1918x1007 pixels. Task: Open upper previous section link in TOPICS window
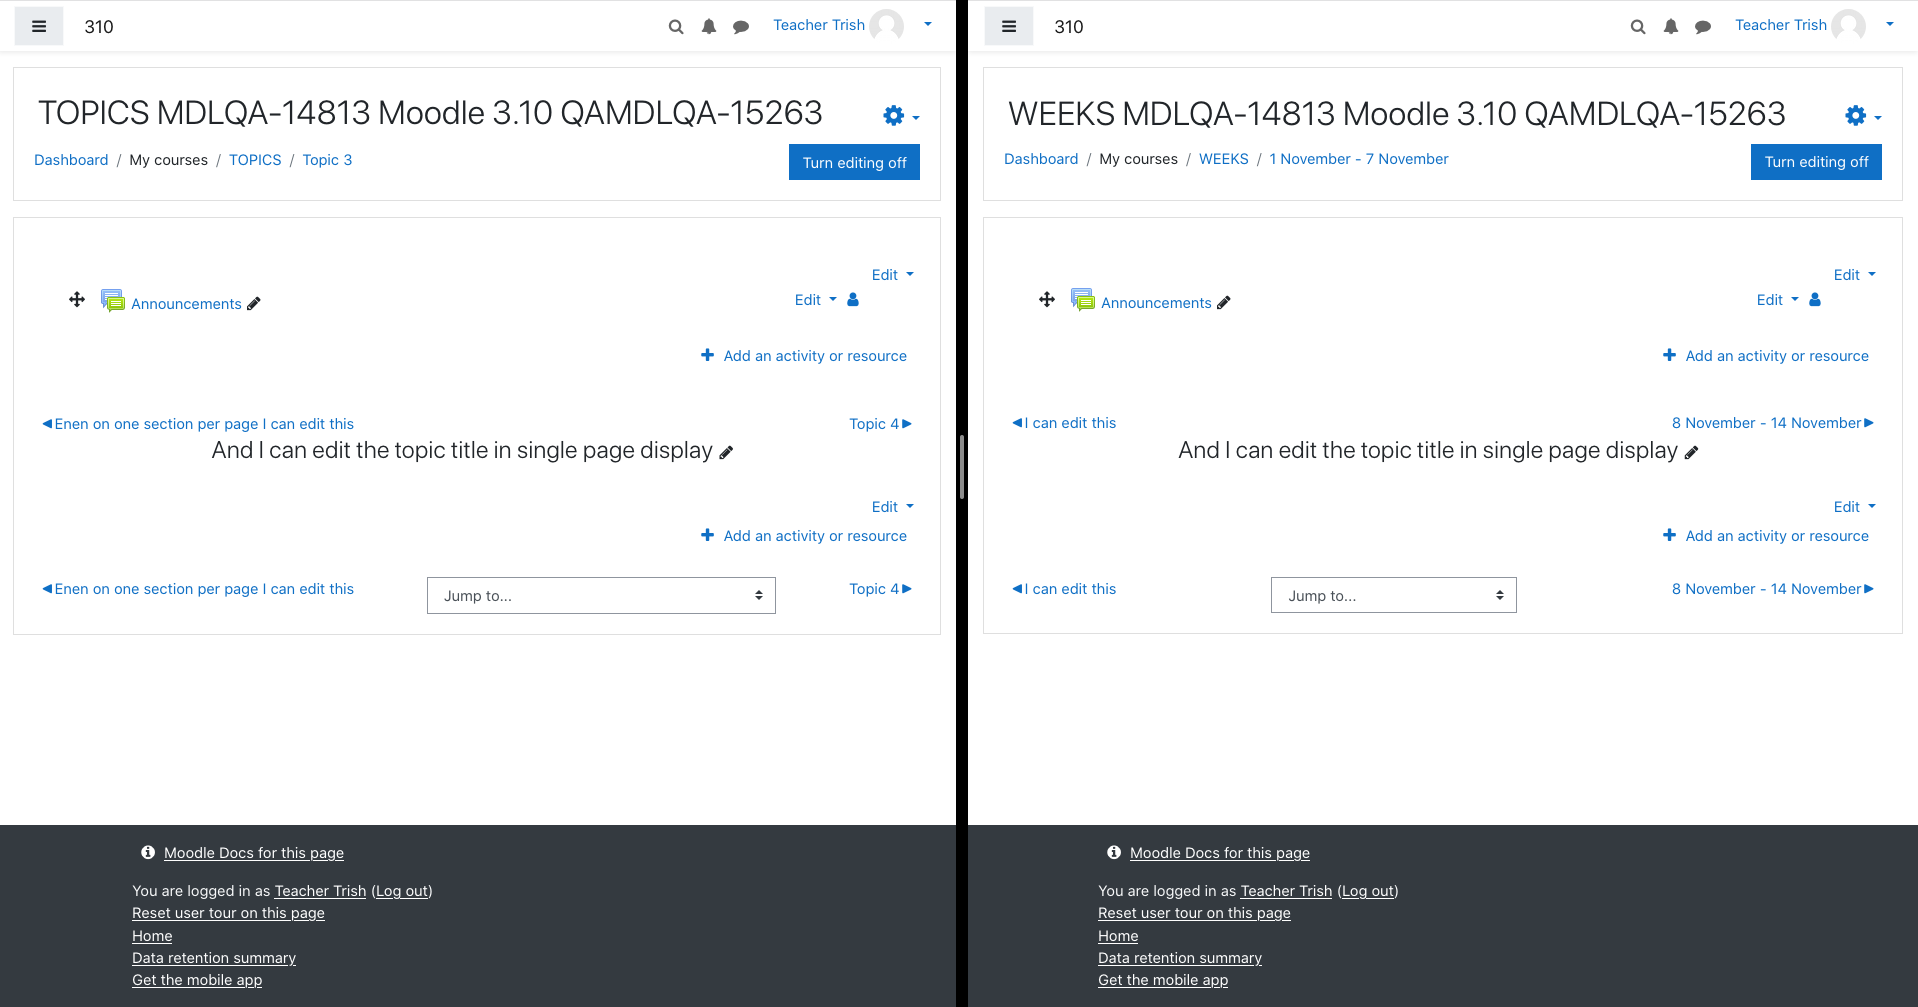[198, 424]
